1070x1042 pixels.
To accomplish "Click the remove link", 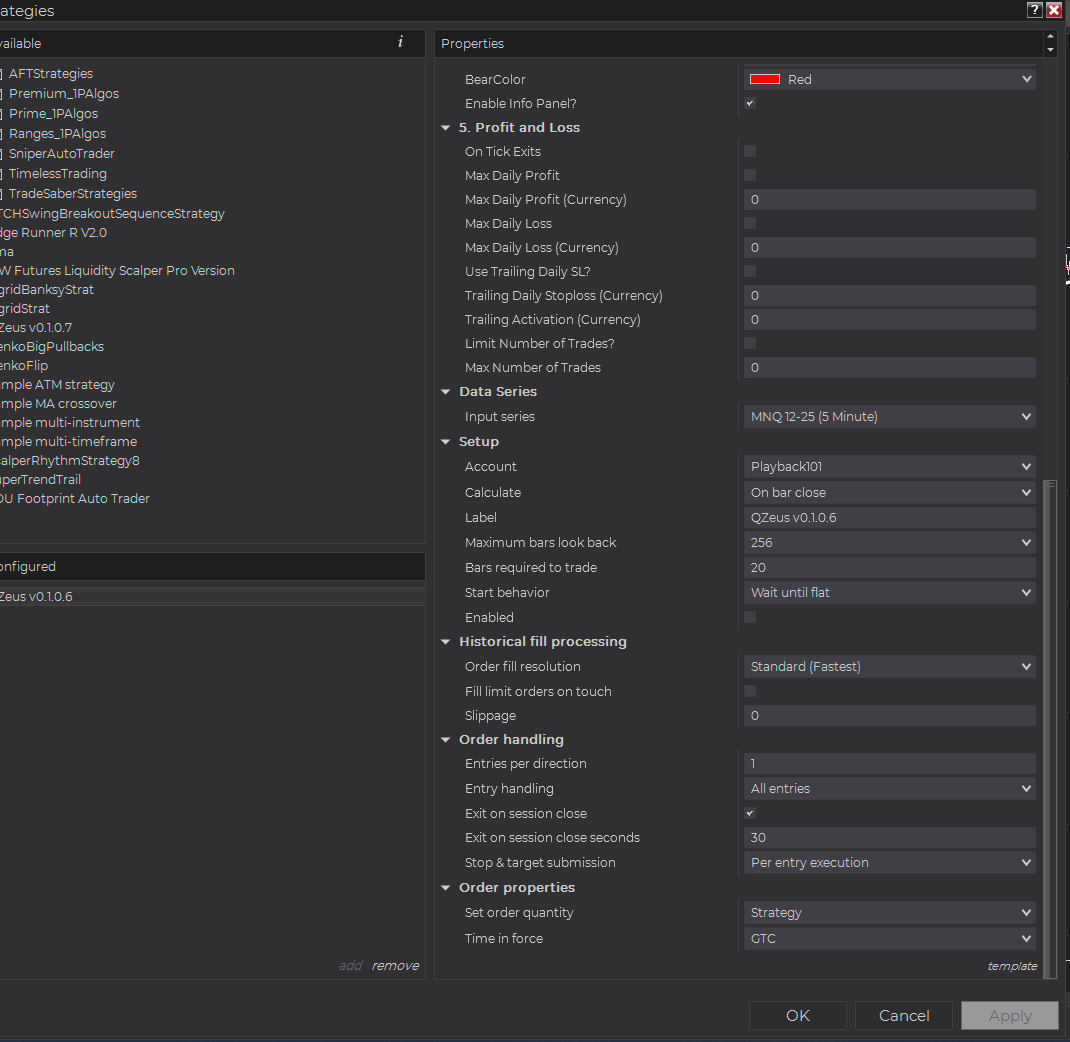I will 395,966.
